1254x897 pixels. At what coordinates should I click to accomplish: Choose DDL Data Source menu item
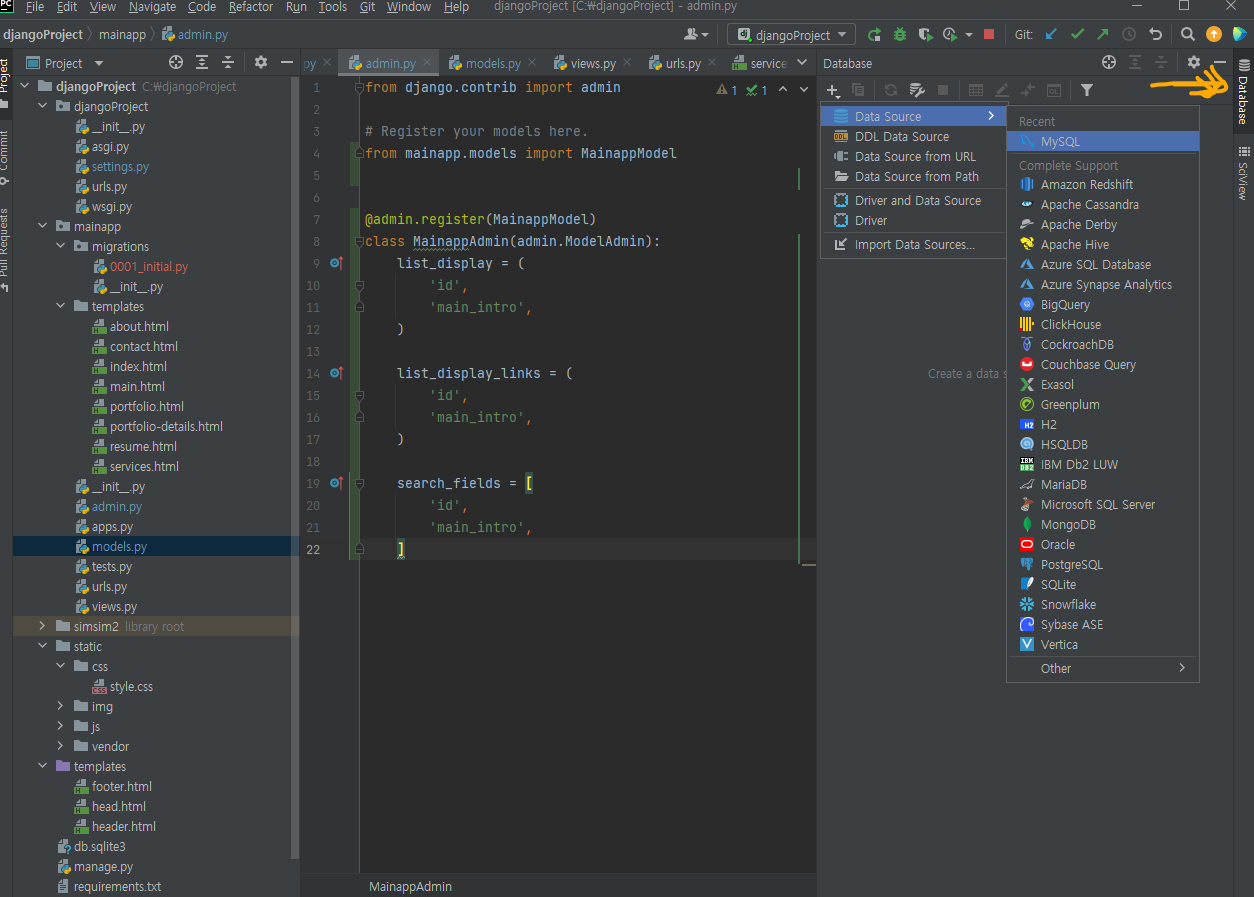(913, 137)
